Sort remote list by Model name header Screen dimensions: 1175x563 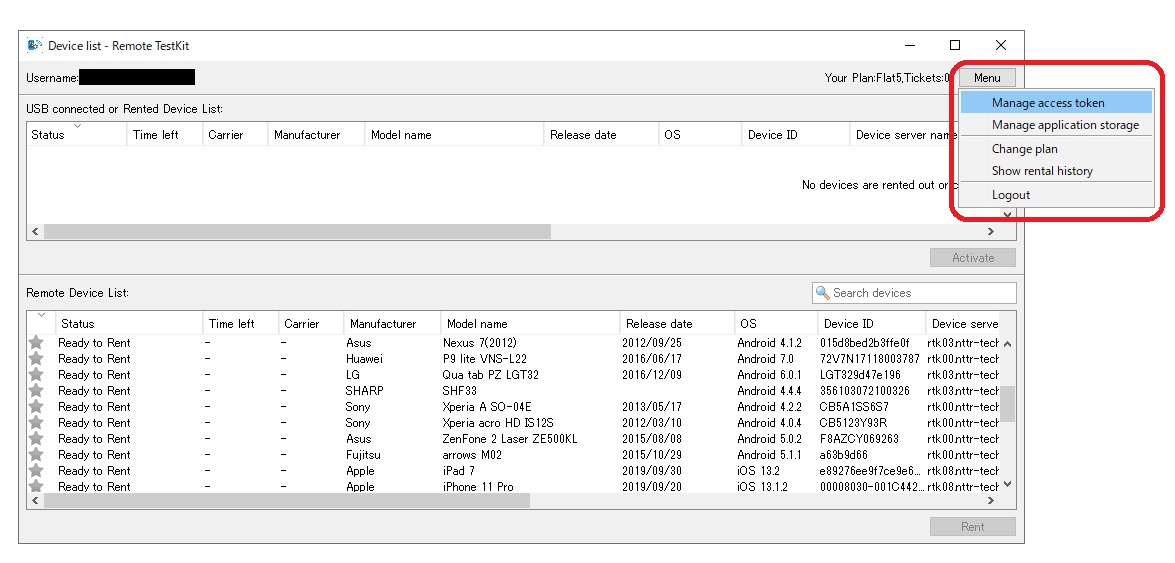530,324
